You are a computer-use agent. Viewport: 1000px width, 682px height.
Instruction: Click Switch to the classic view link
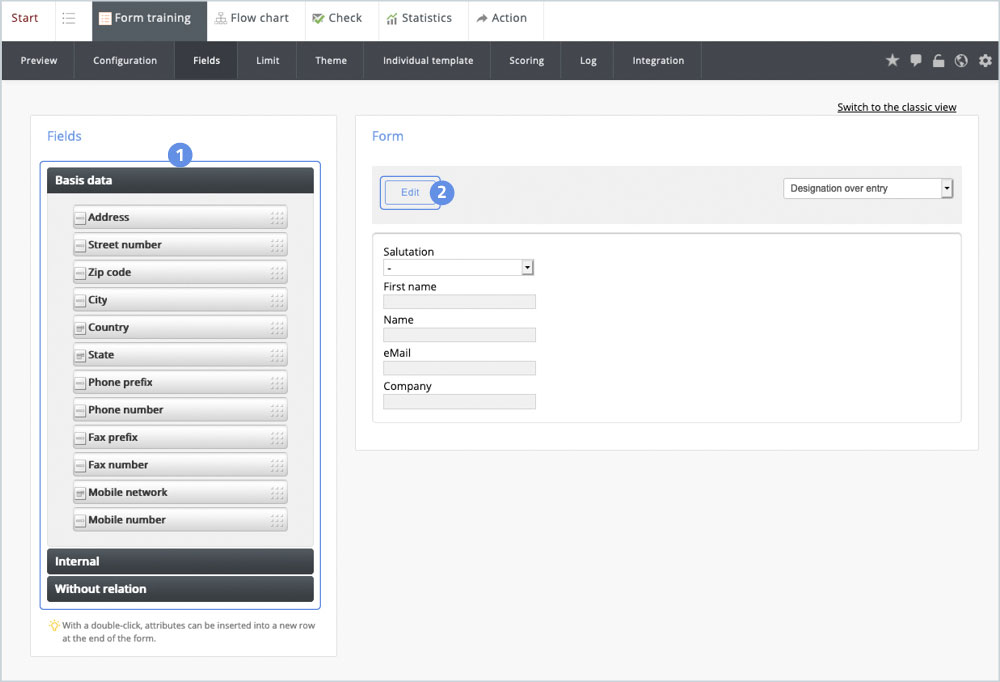click(896, 107)
